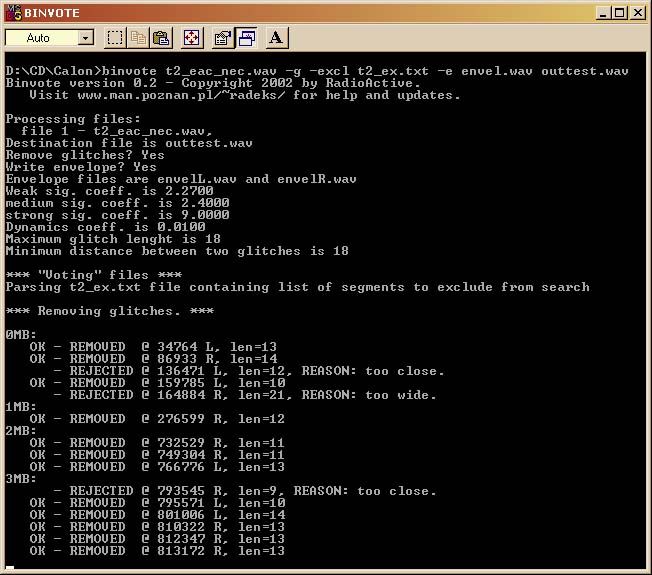Click 'REMOVED @ 766776 L, len=13' row

tap(157, 467)
